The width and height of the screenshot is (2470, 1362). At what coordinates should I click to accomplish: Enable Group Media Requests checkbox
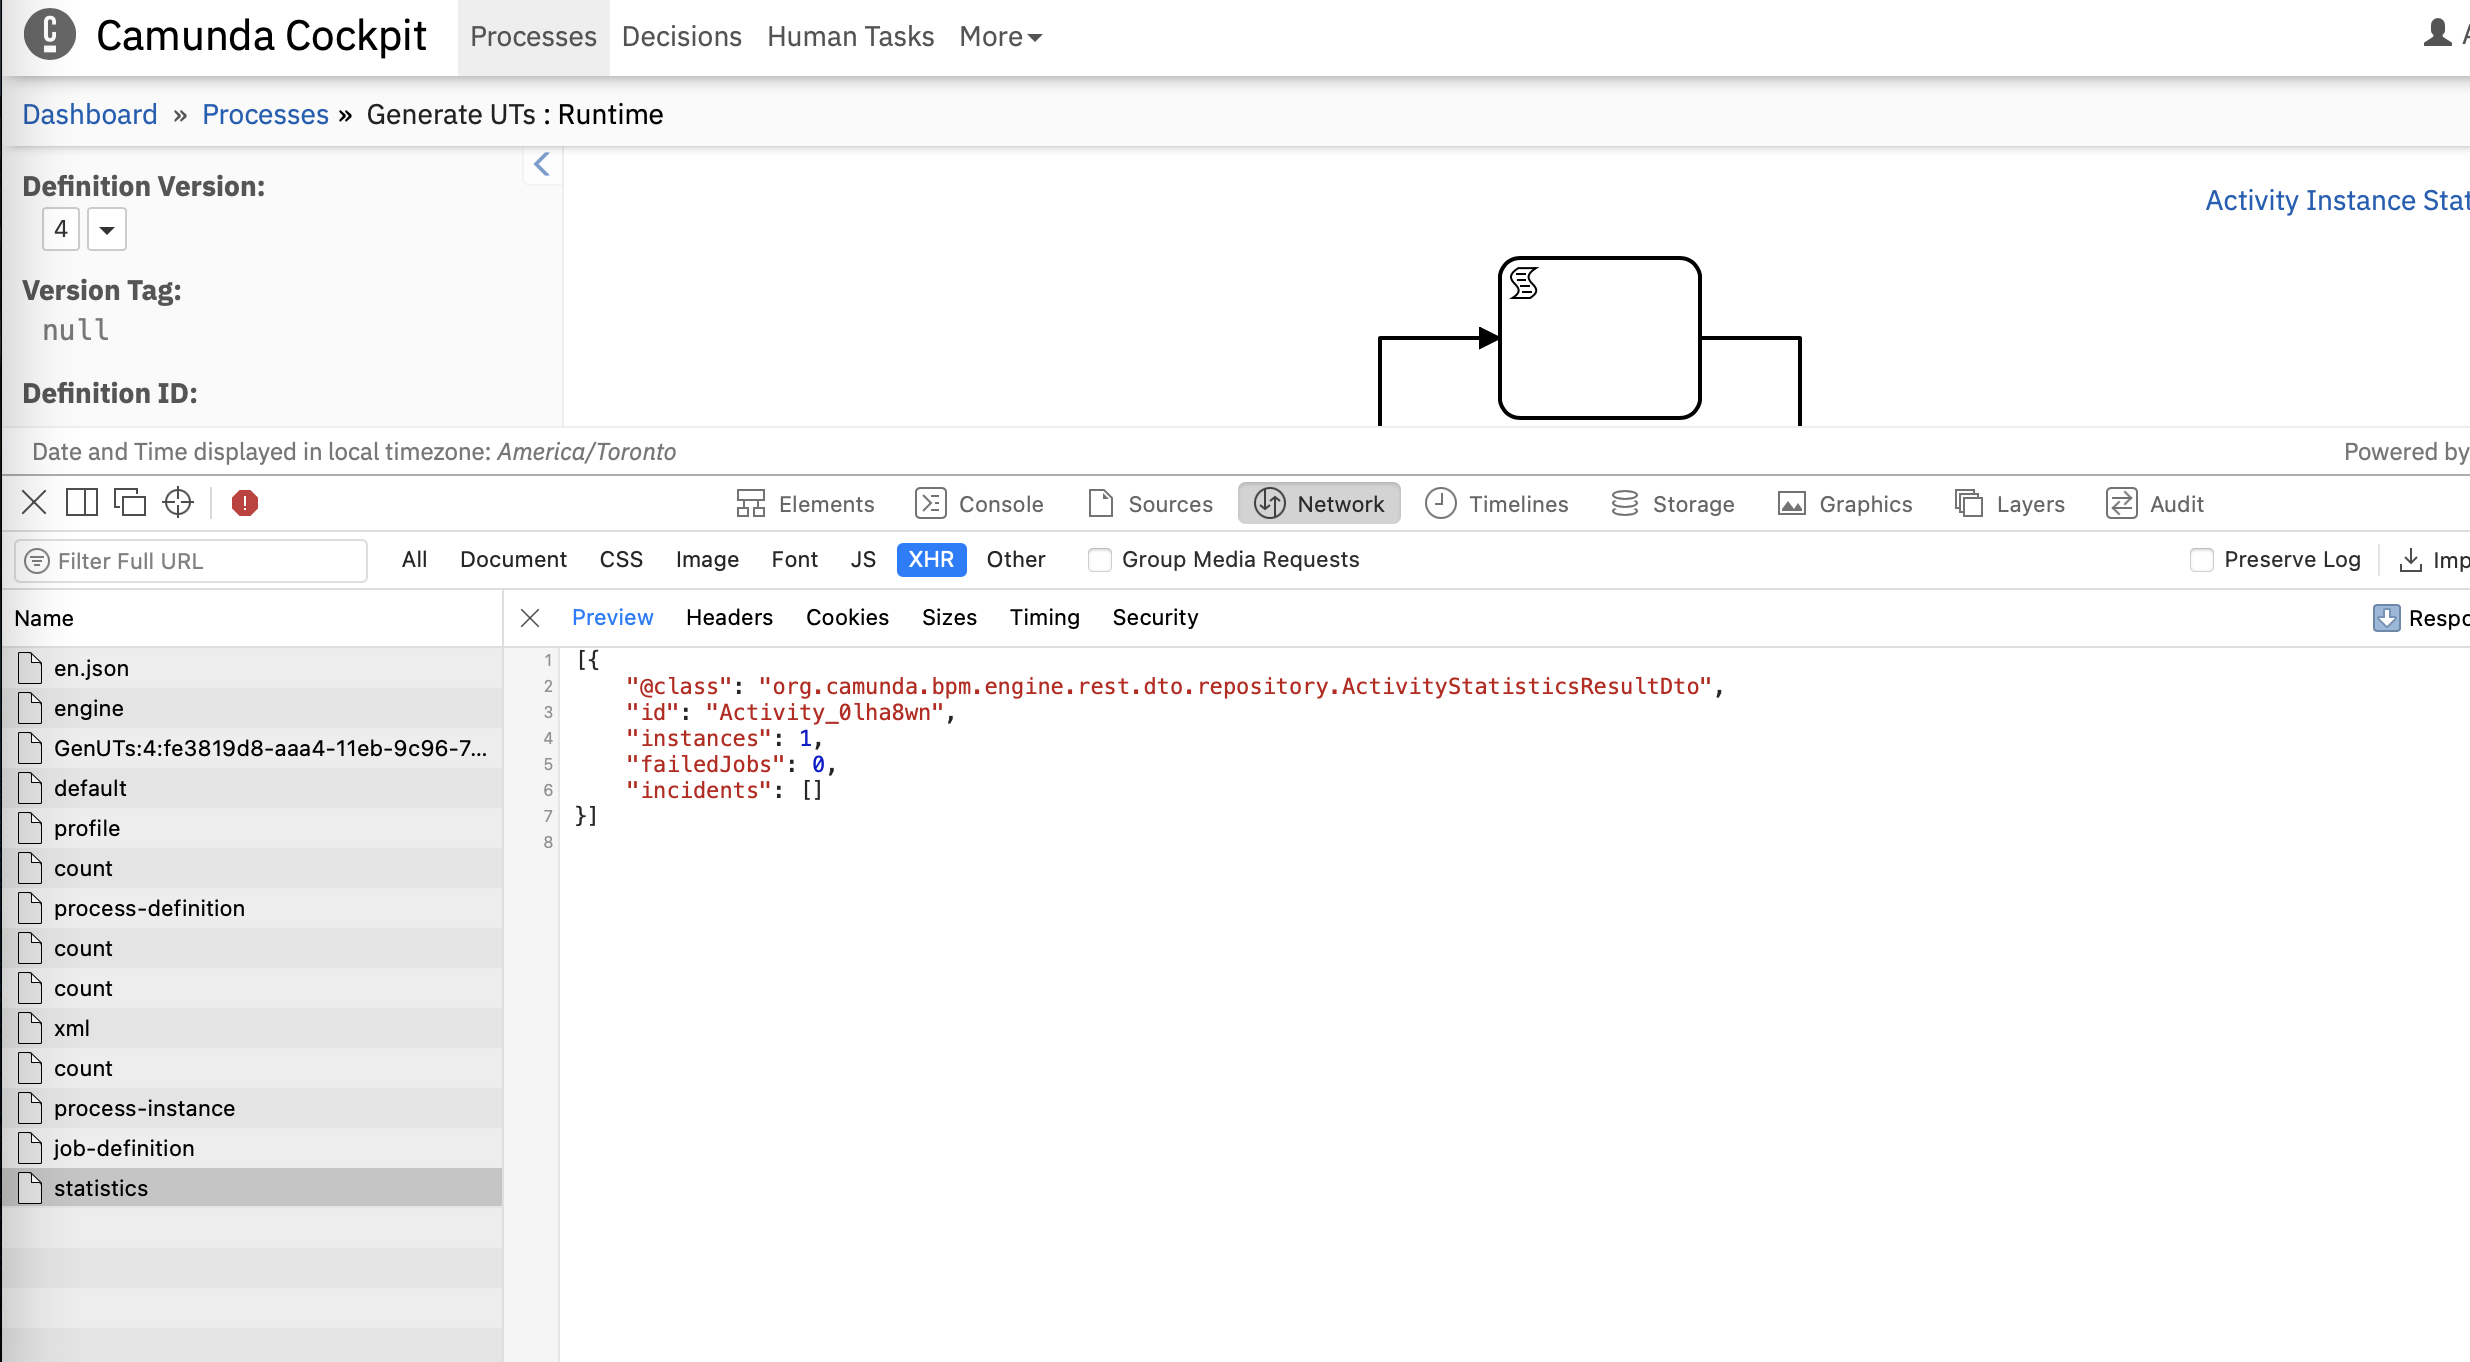[x=1099, y=560]
